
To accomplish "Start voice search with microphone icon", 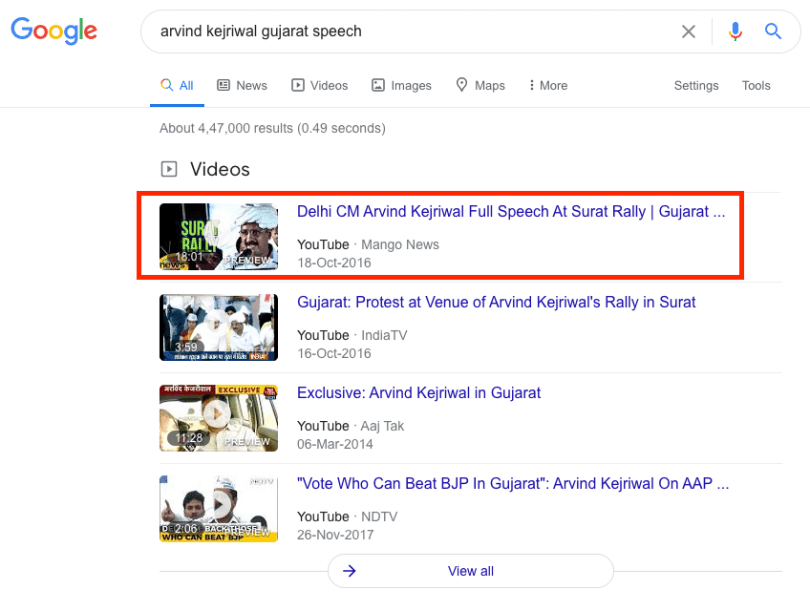I will click(735, 32).
